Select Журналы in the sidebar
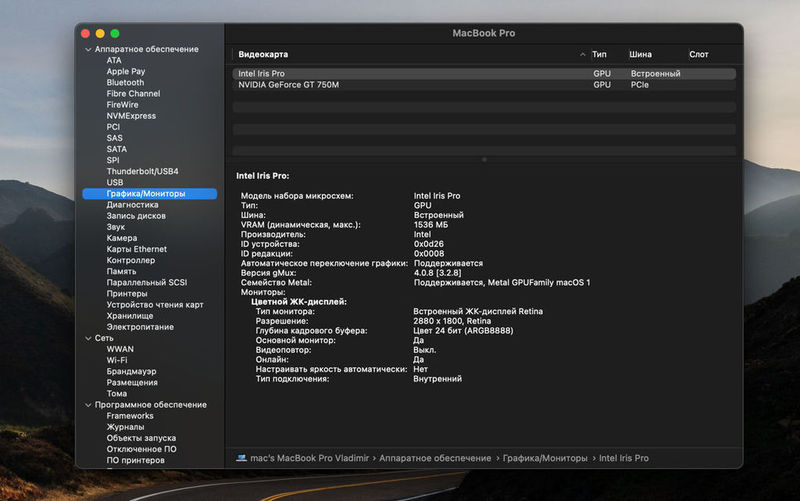Viewport: 800px width, 501px height. (125, 428)
